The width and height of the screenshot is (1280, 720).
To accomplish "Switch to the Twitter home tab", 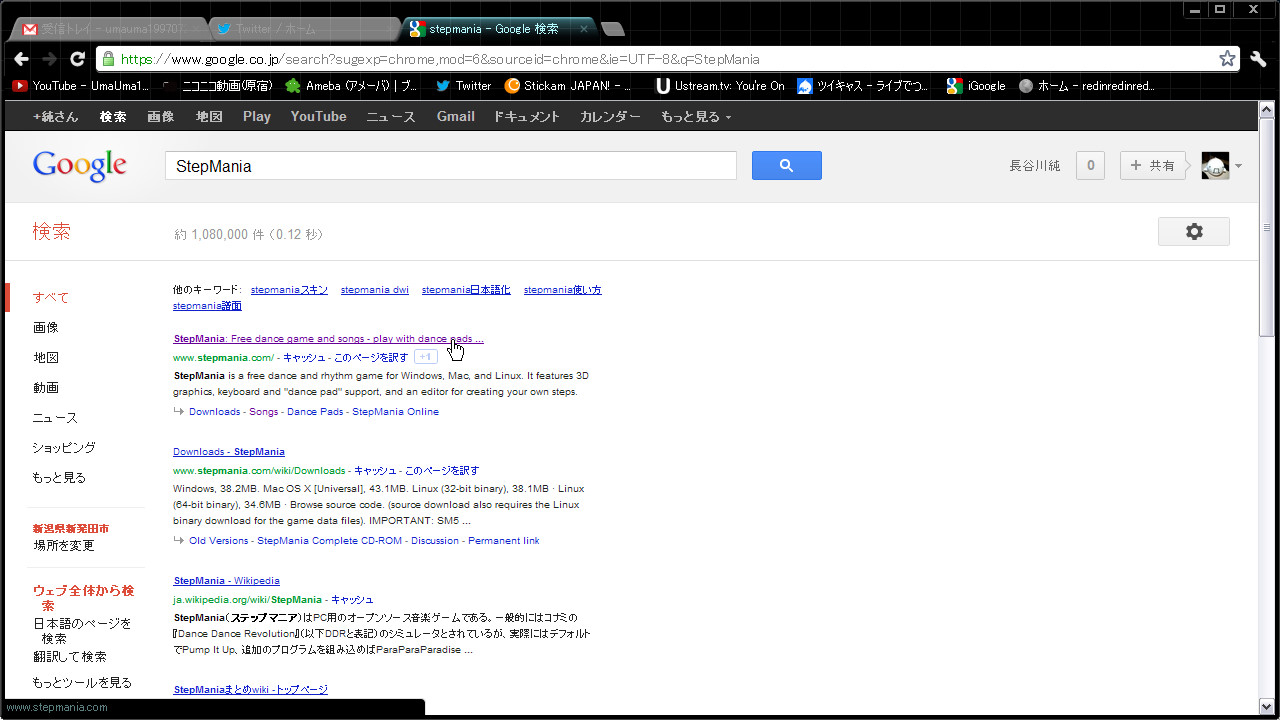I will point(300,29).
